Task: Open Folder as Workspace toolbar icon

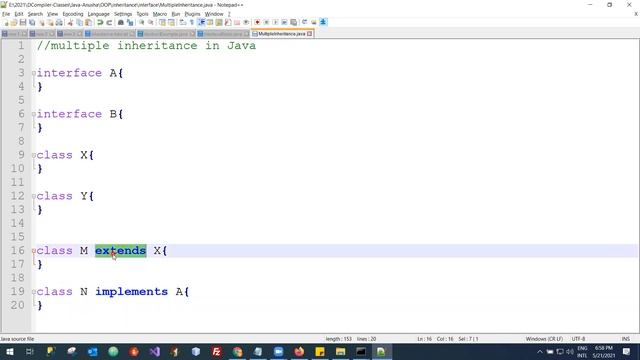Action: coord(237,22)
